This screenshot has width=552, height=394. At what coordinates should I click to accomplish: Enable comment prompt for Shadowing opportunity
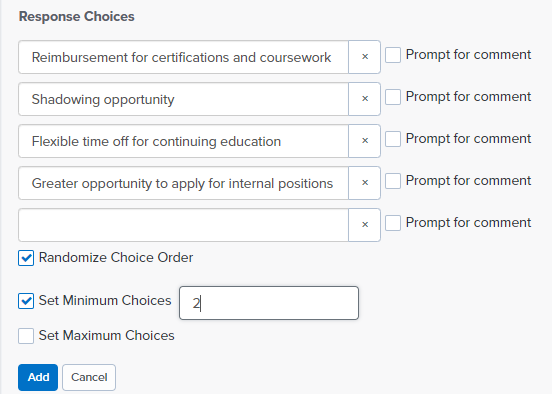tap(393, 97)
